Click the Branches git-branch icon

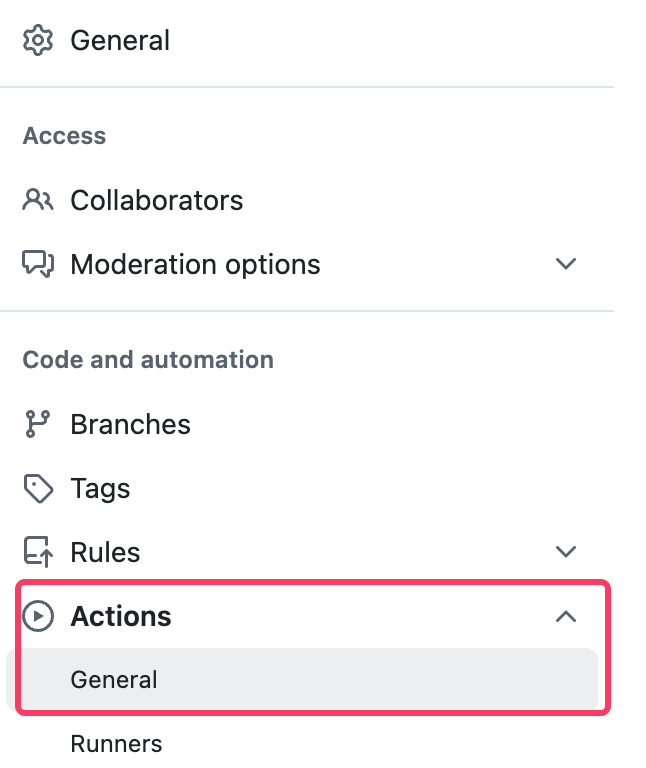tap(38, 424)
